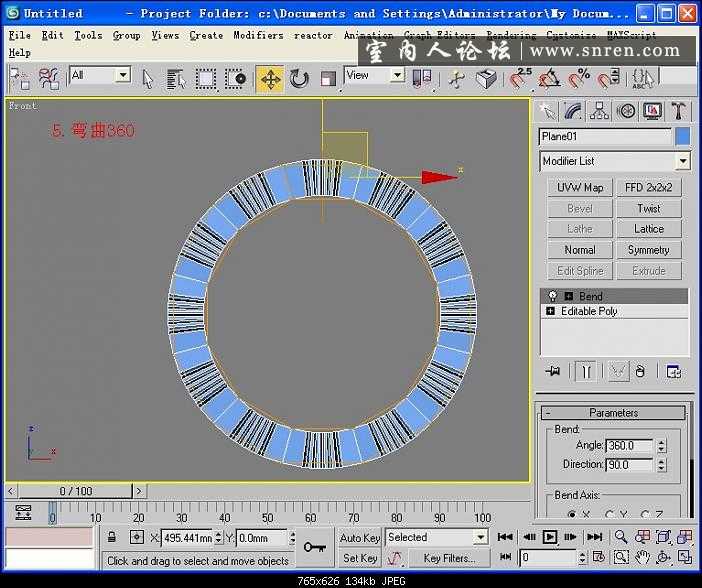Screen dimensions: 702x588
Task: Collapse the Parameters rollout
Action: tap(614, 412)
